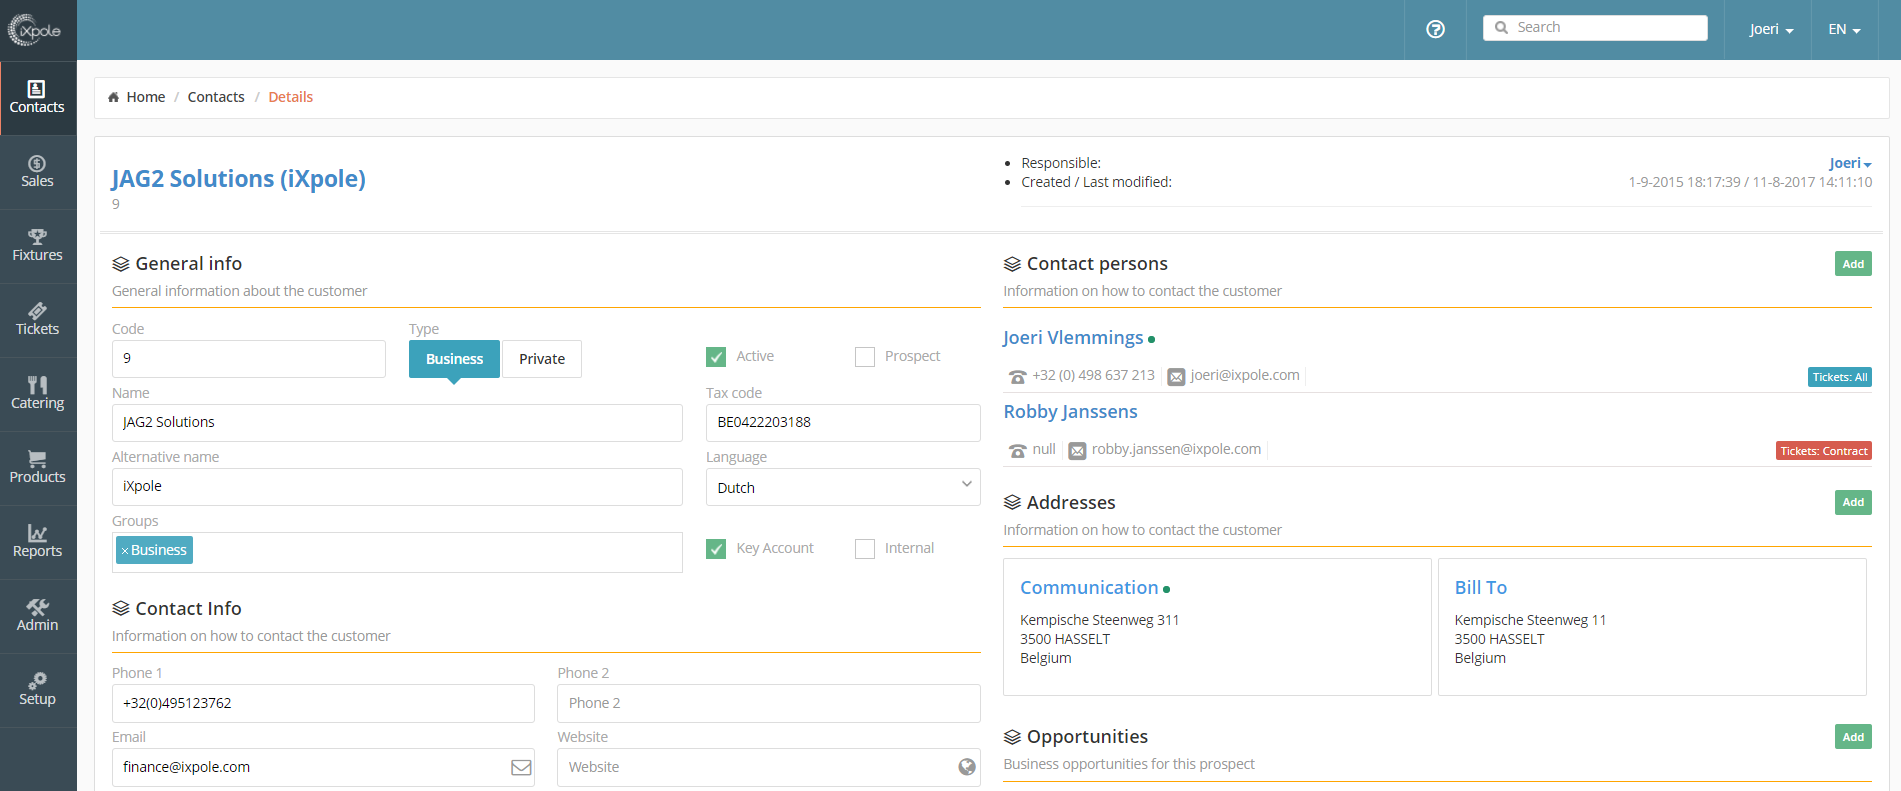Open the Catering sidebar section
The image size is (1901, 791).
38,394
